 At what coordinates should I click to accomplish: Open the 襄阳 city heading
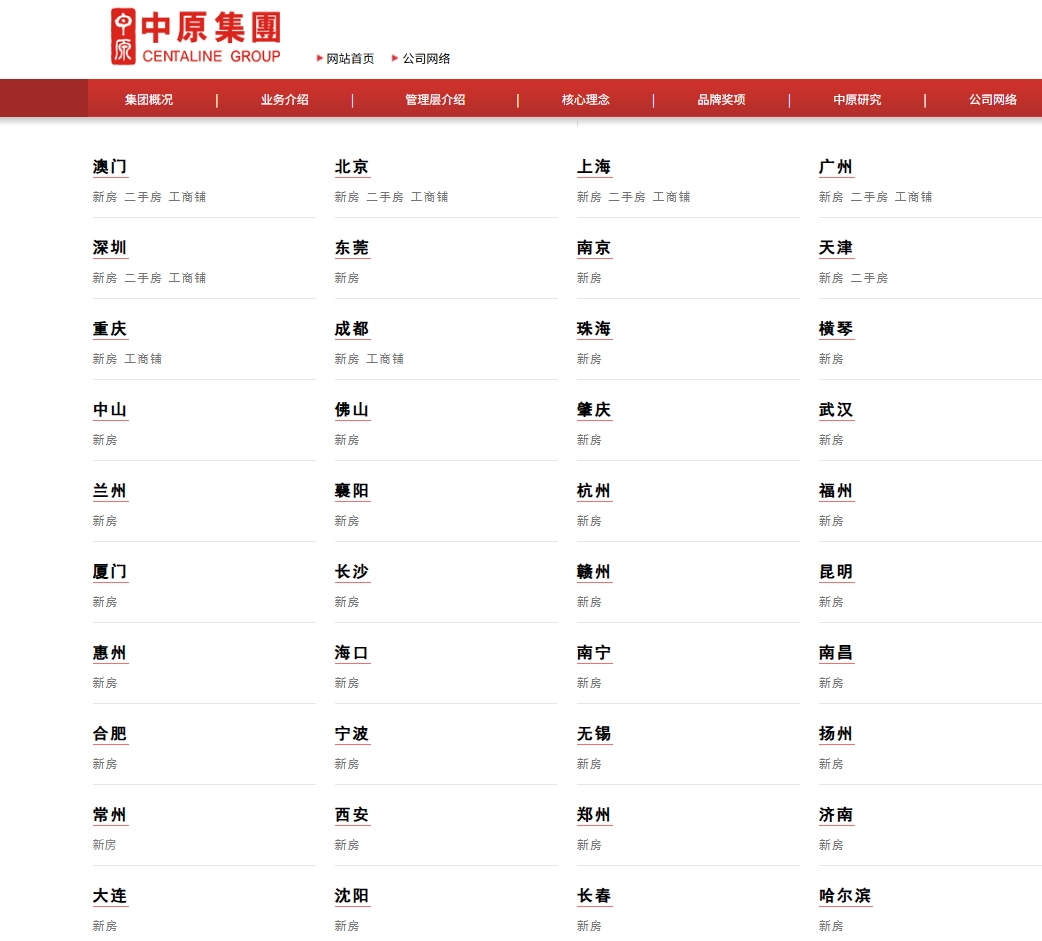click(352, 491)
